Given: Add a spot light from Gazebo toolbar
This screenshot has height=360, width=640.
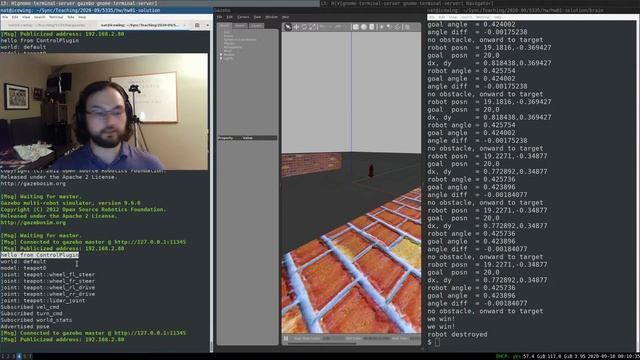Looking at the screenshot, I should pyautogui.click(x=389, y=27).
